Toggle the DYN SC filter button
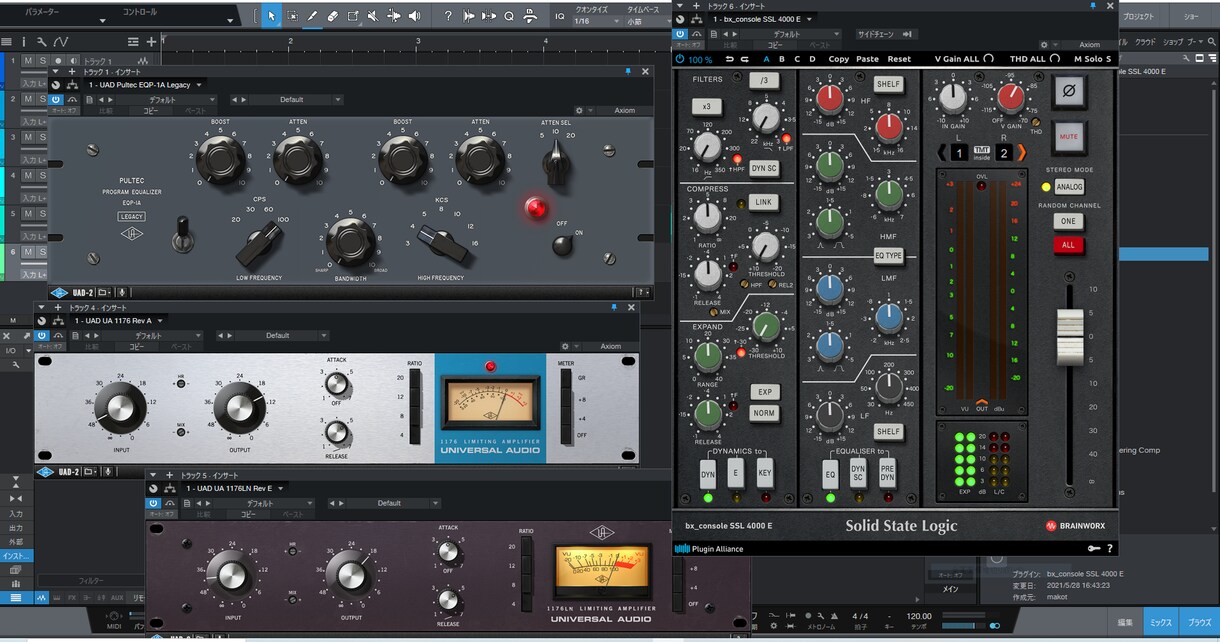This screenshot has width=1220, height=642. coord(764,169)
